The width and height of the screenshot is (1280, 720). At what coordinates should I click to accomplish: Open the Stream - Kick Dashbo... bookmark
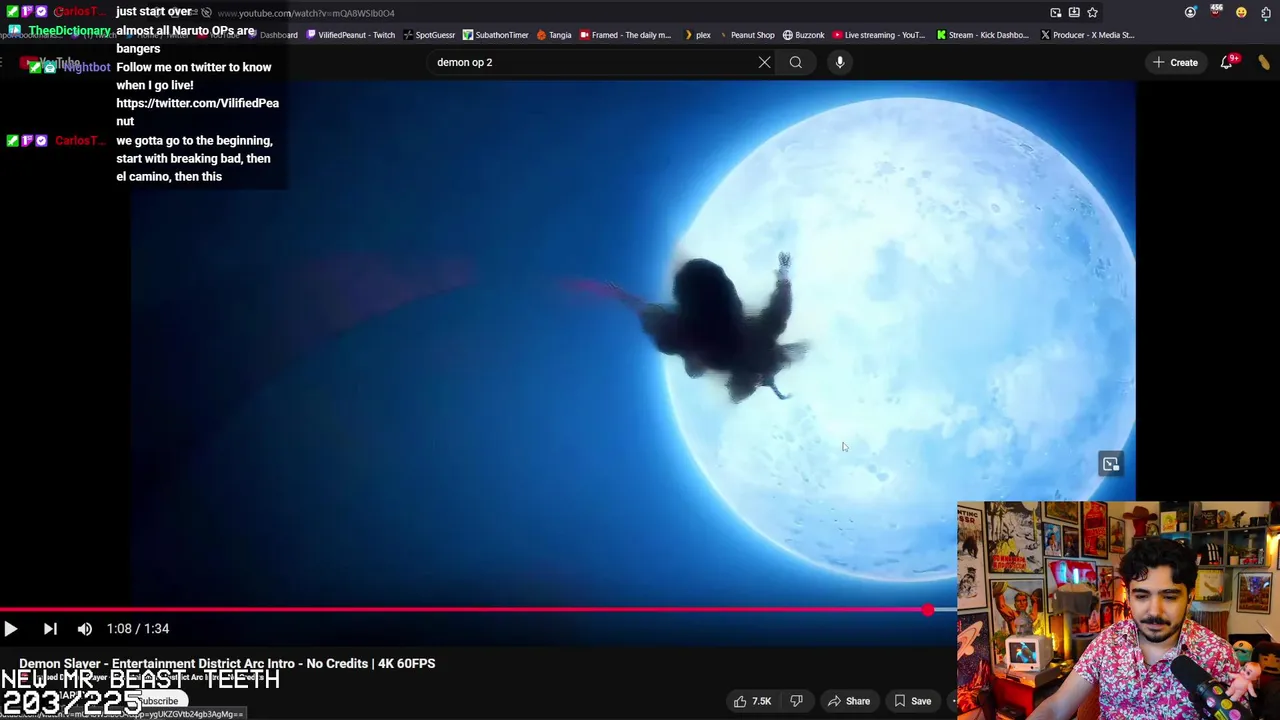click(x=982, y=35)
